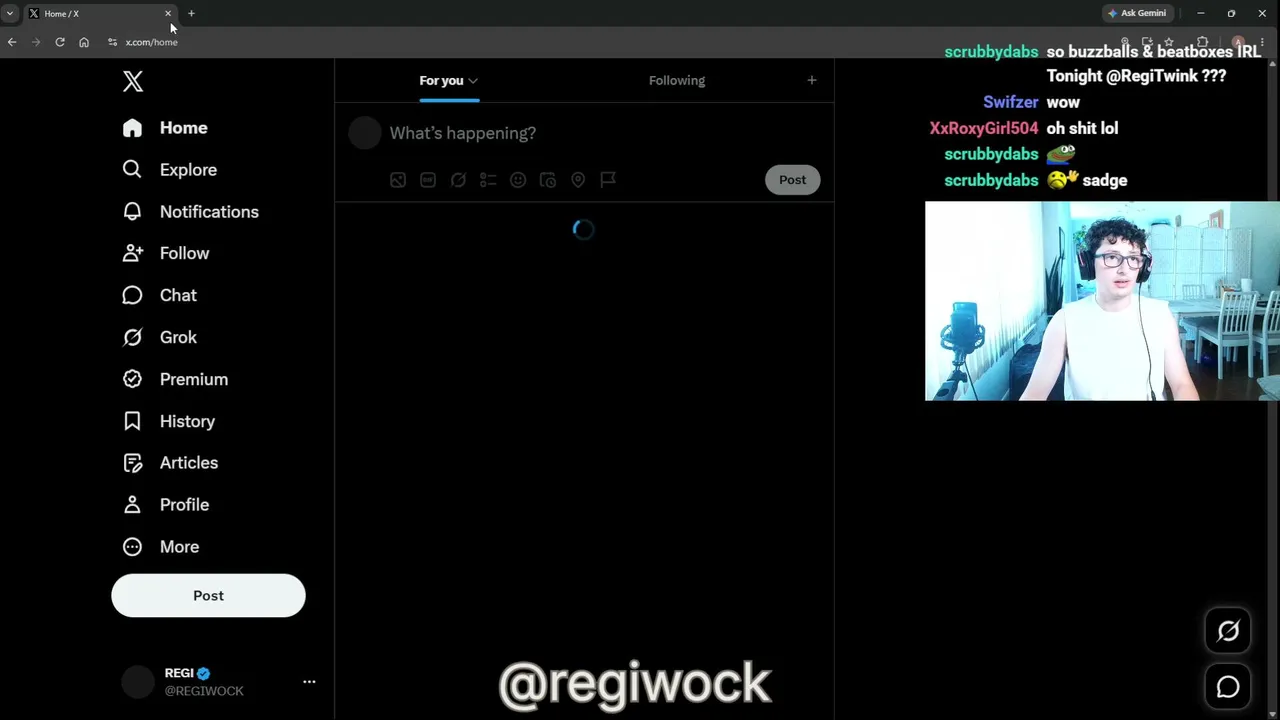Viewport: 1280px width, 720px height.
Task: Click the webcam video overlay
Action: [1102, 301]
